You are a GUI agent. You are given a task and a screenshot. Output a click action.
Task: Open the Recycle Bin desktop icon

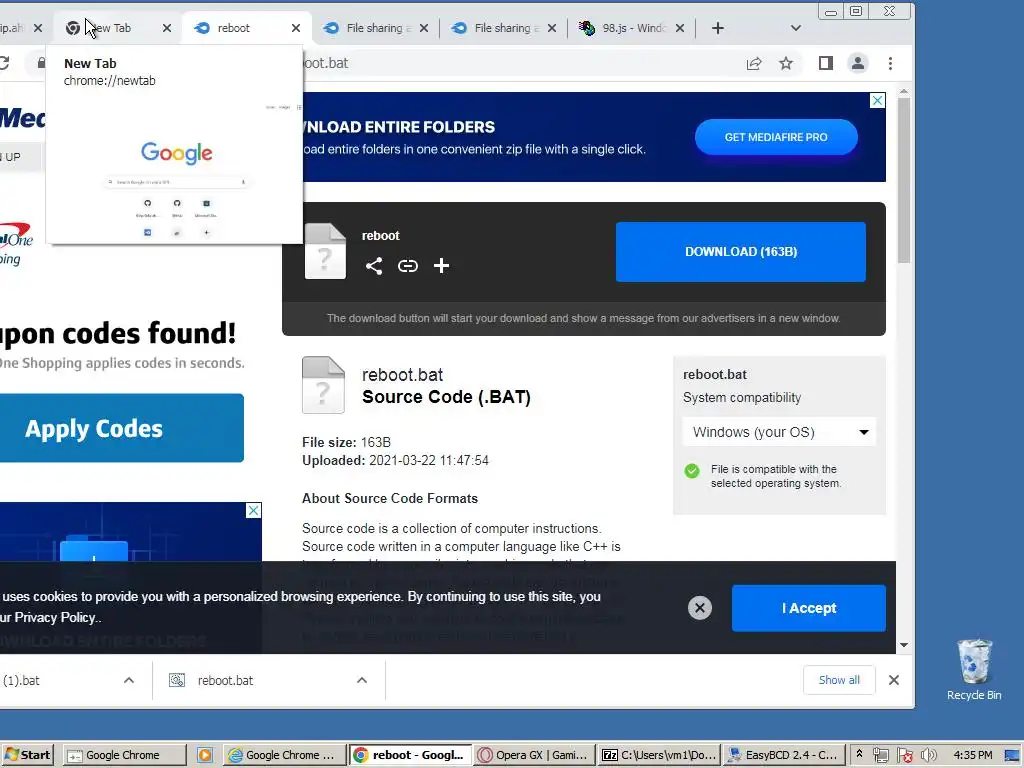click(974, 670)
